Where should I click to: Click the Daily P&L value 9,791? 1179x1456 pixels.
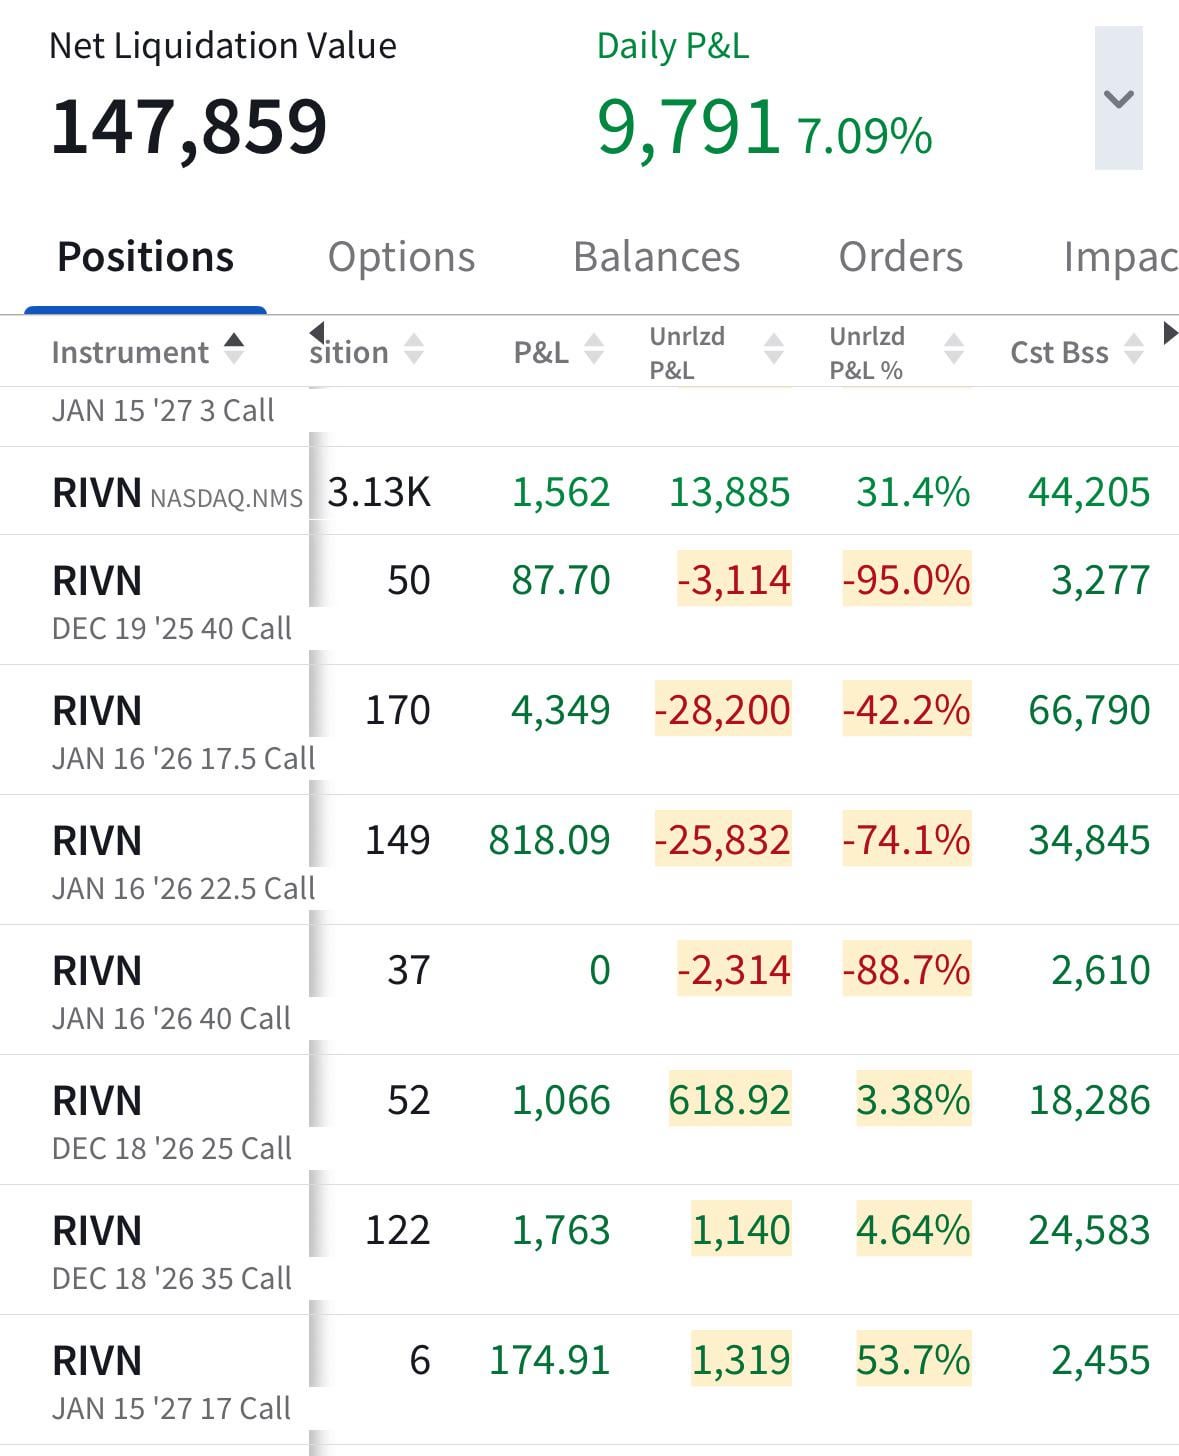pyautogui.click(x=688, y=128)
